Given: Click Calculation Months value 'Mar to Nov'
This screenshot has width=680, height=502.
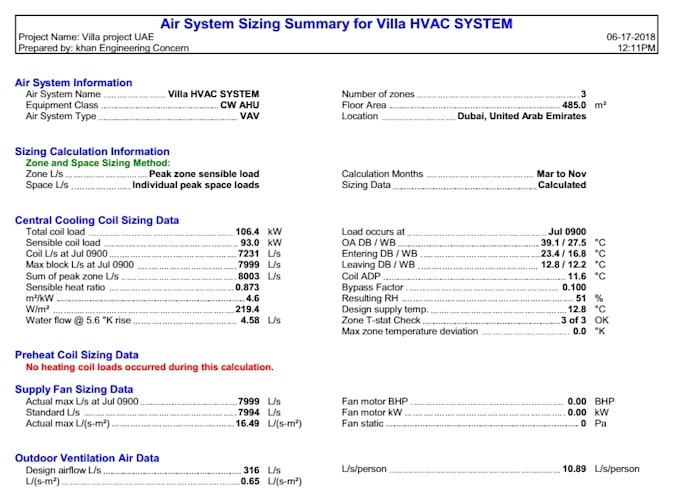Looking at the screenshot, I should 561,174.
